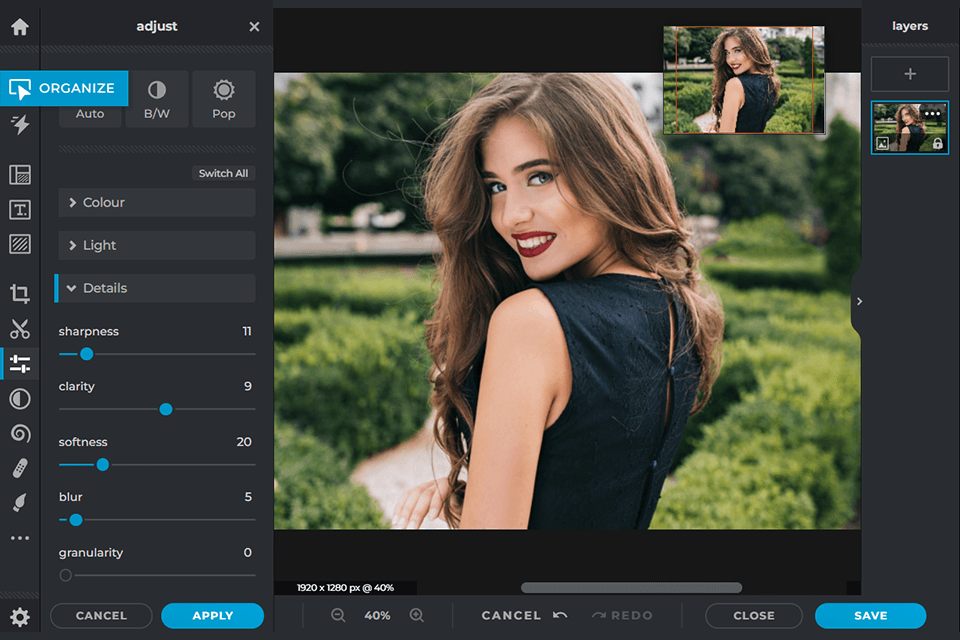The height and width of the screenshot is (640, 960).
Task: Add a new layer with plus button
Action: coord(910,74)
